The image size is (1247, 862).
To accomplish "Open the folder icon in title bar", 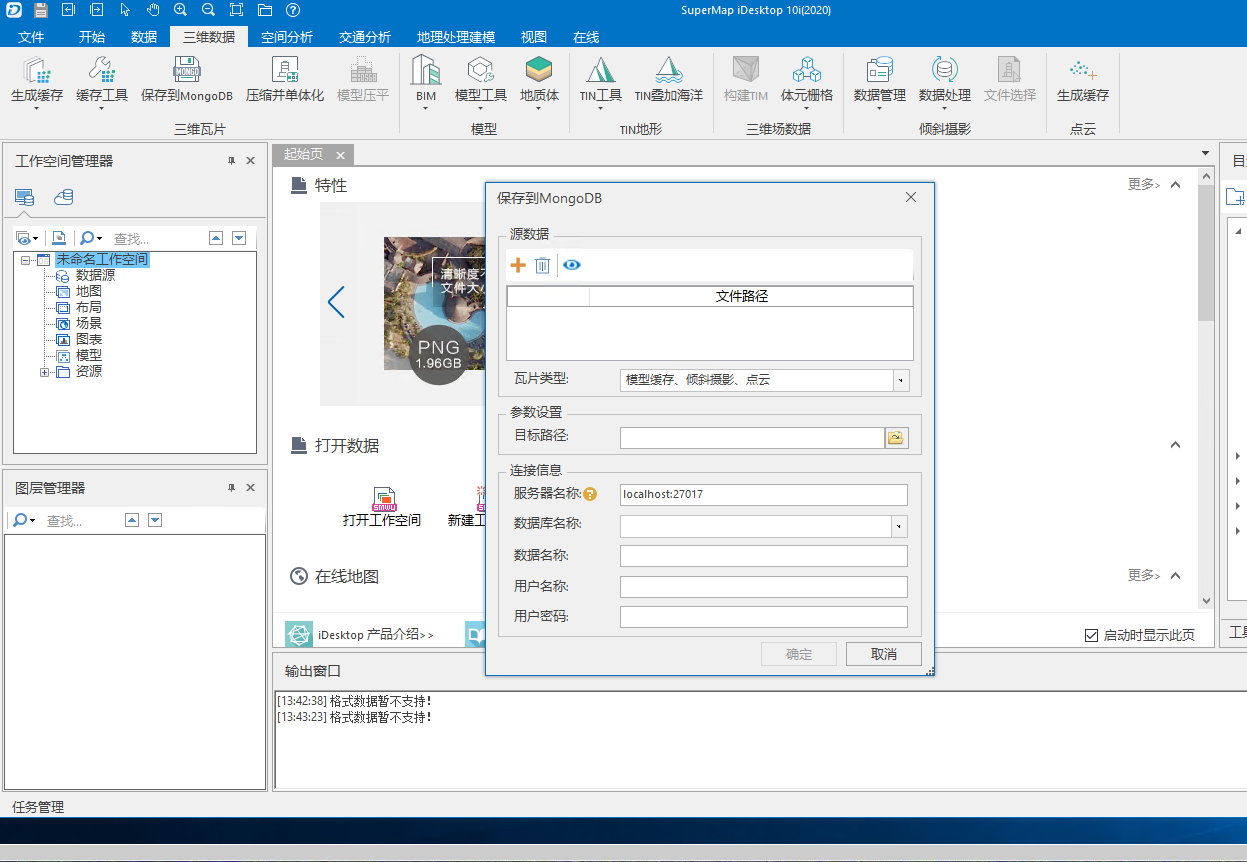I will (x=264, y=11).
